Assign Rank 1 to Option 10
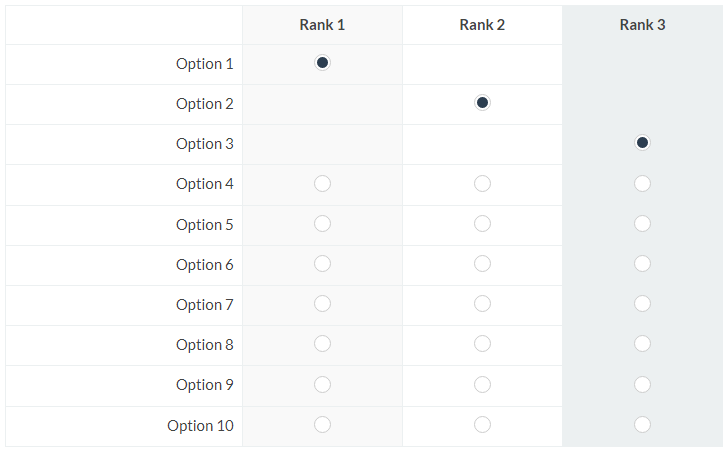 (322, 425)
